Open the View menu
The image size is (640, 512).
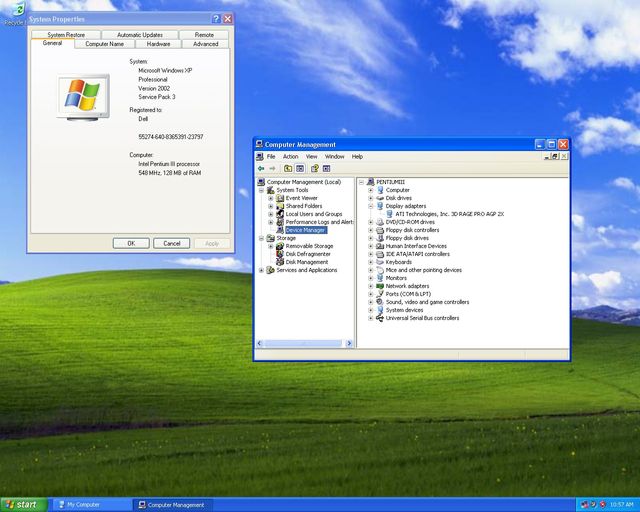311,156
